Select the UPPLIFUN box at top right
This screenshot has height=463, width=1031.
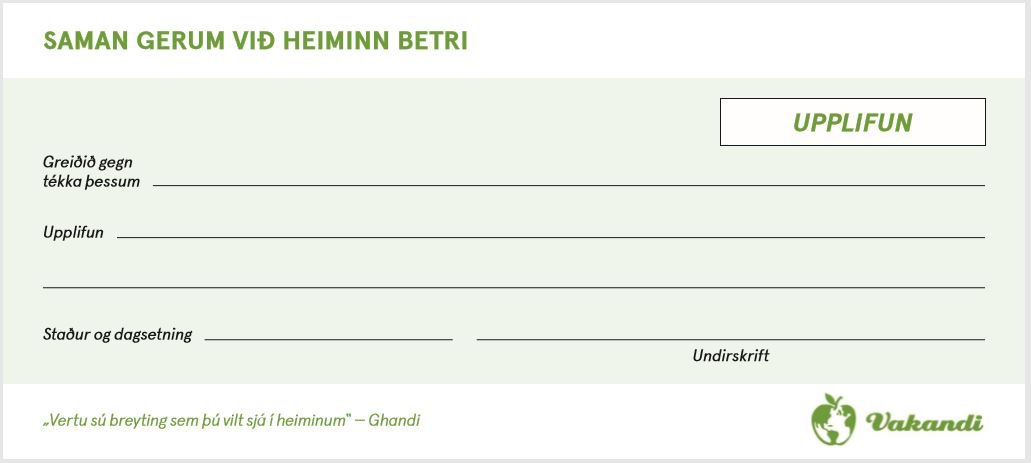click(x=853, y=122)
